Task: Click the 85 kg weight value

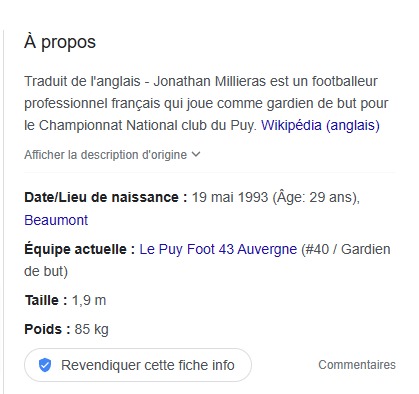Action: click(92, 329)
